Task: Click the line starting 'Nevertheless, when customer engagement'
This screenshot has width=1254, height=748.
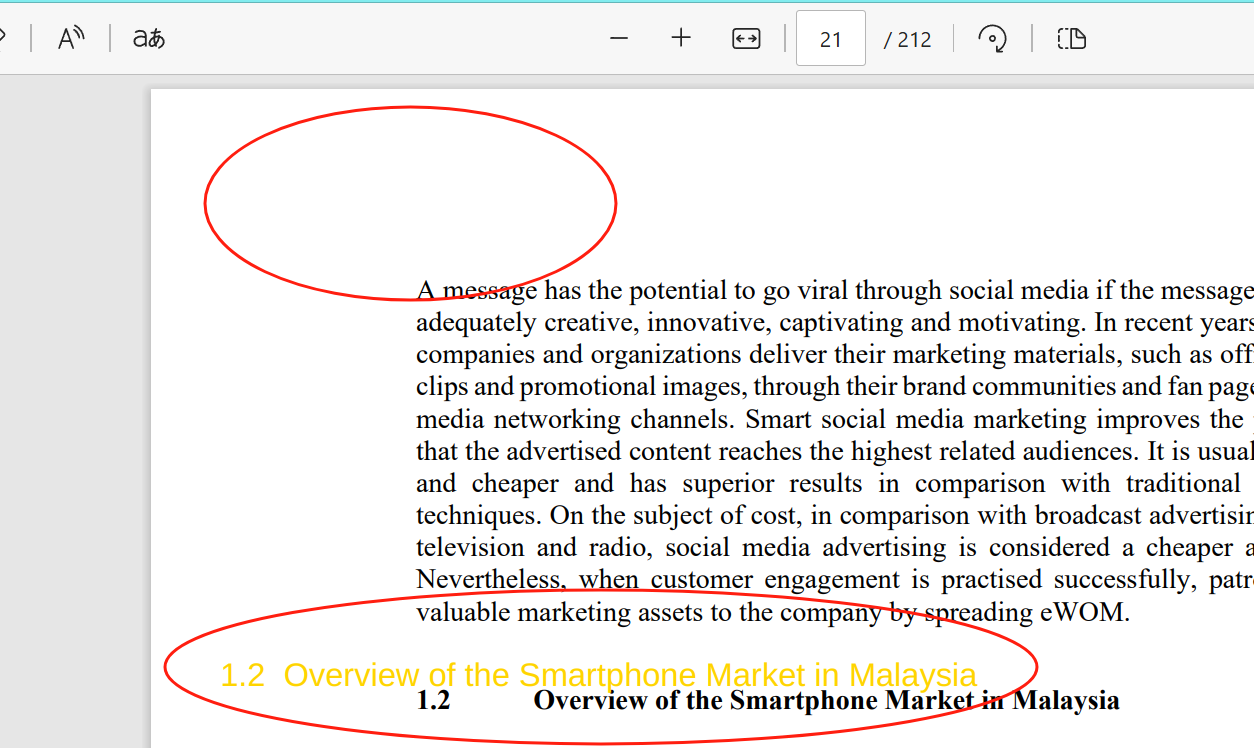Action: [835, 579]
